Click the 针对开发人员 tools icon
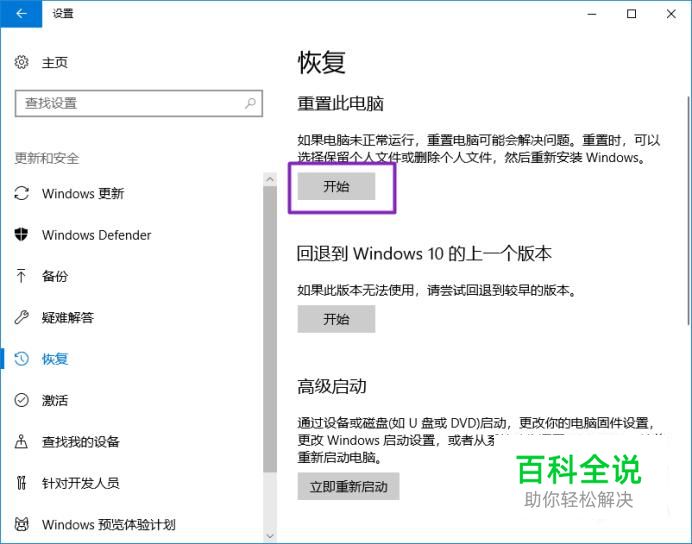692x544 pixels. click(21, 483)
